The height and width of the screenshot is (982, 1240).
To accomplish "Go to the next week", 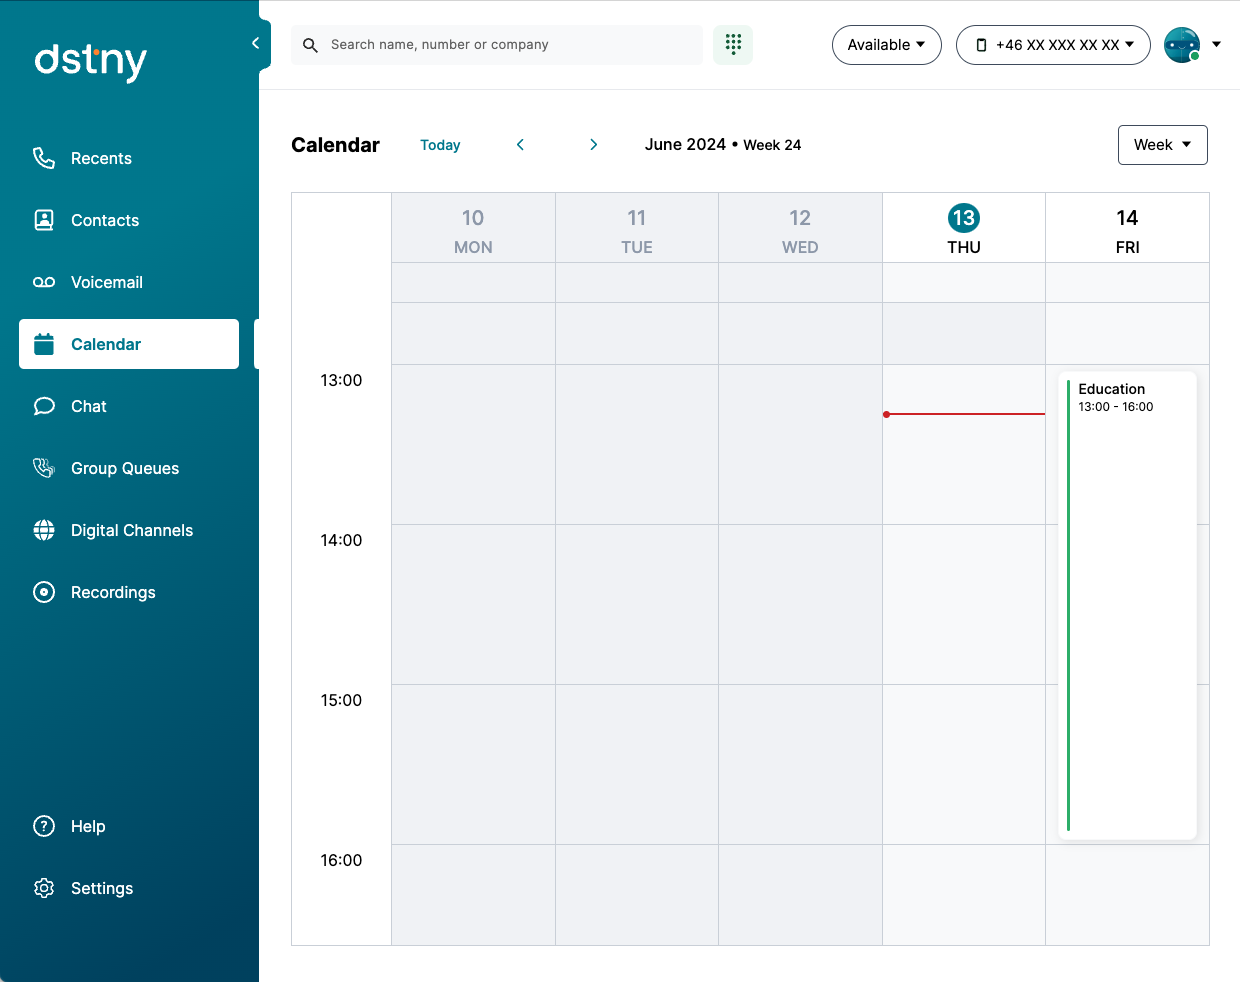I will pyautogui.click(x=594, y=145).
